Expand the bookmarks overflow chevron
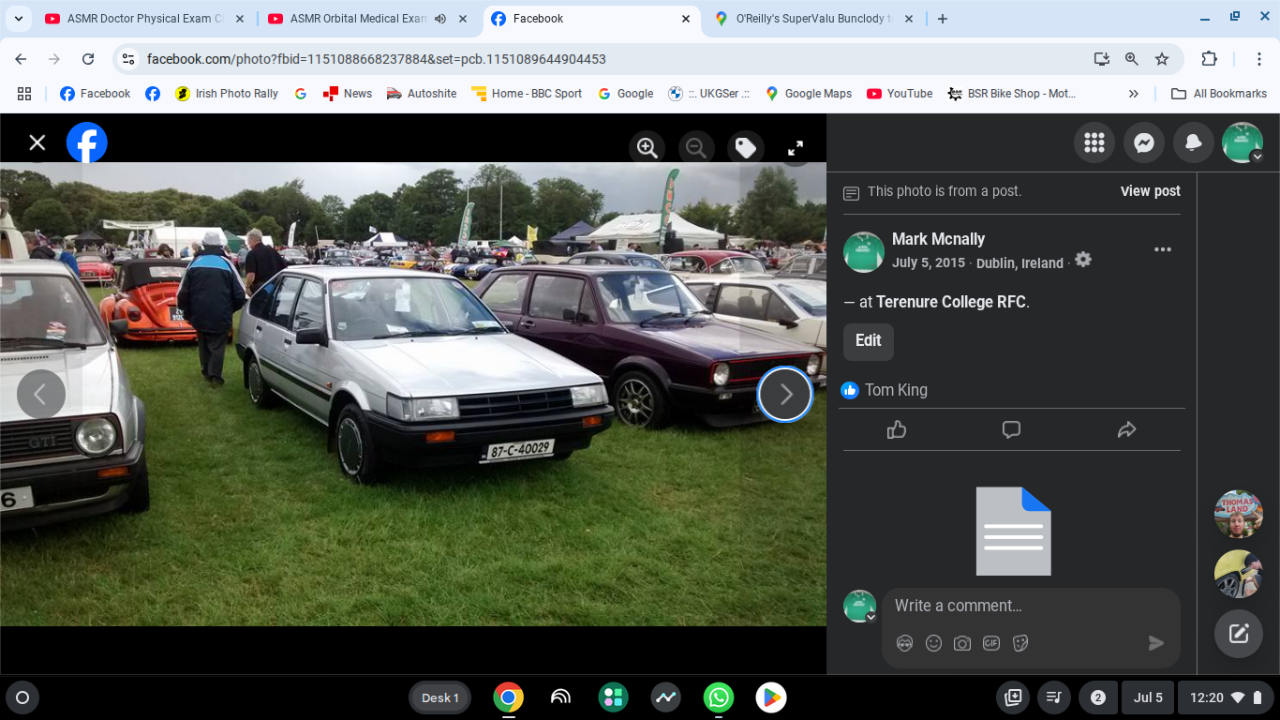This screenshot has width=1280, height=720. click(x=1133, y=94)
